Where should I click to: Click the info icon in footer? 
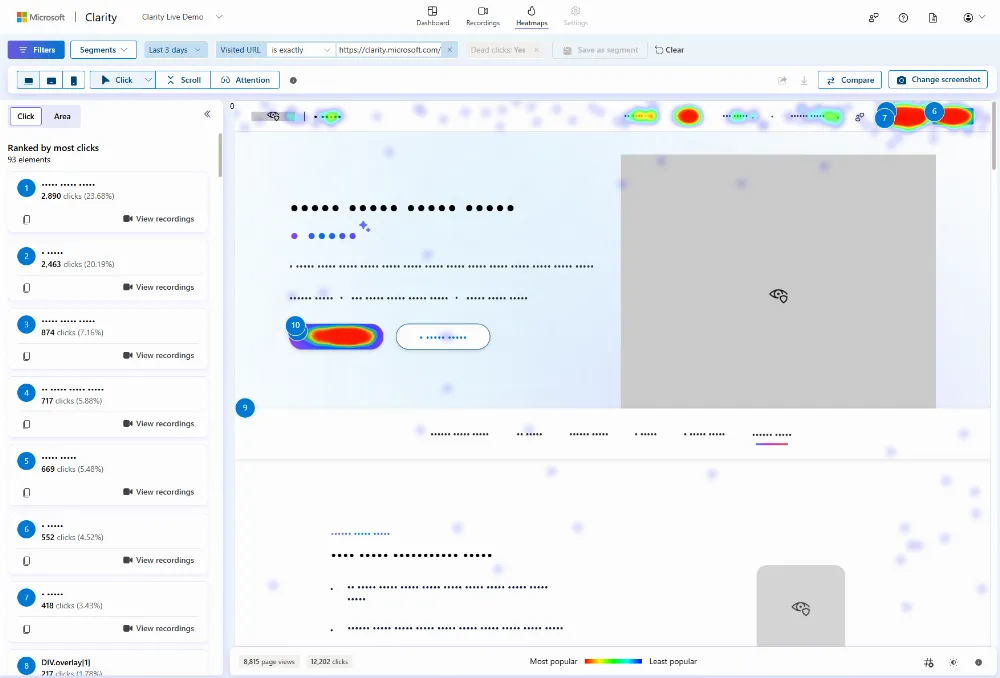(x=978, y=663)
